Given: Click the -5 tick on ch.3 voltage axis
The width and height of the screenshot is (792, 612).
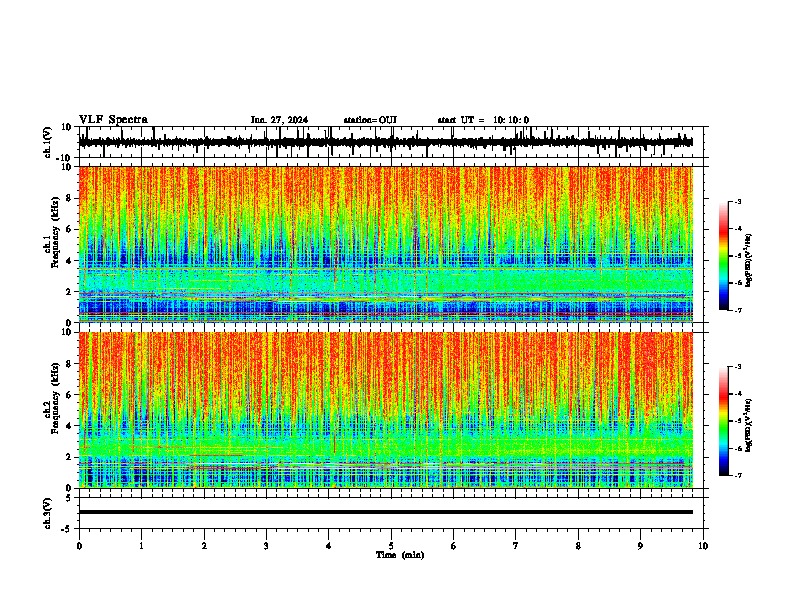Looking at the screenshot, I should [67, 529].
